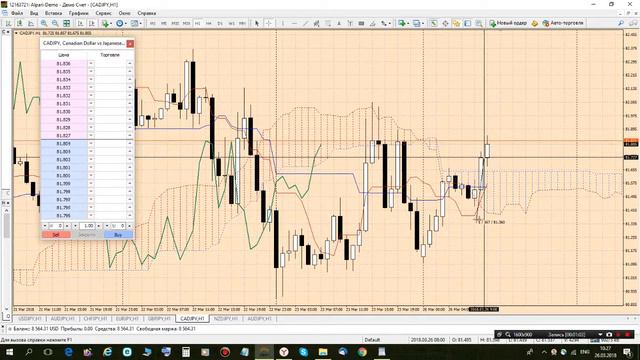Select the M1 timeframe

[x=153, y=23]
